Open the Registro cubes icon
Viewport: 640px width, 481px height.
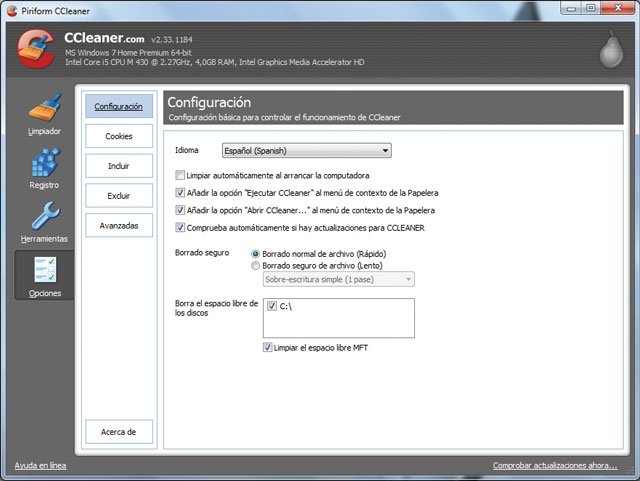coord(46,162)
